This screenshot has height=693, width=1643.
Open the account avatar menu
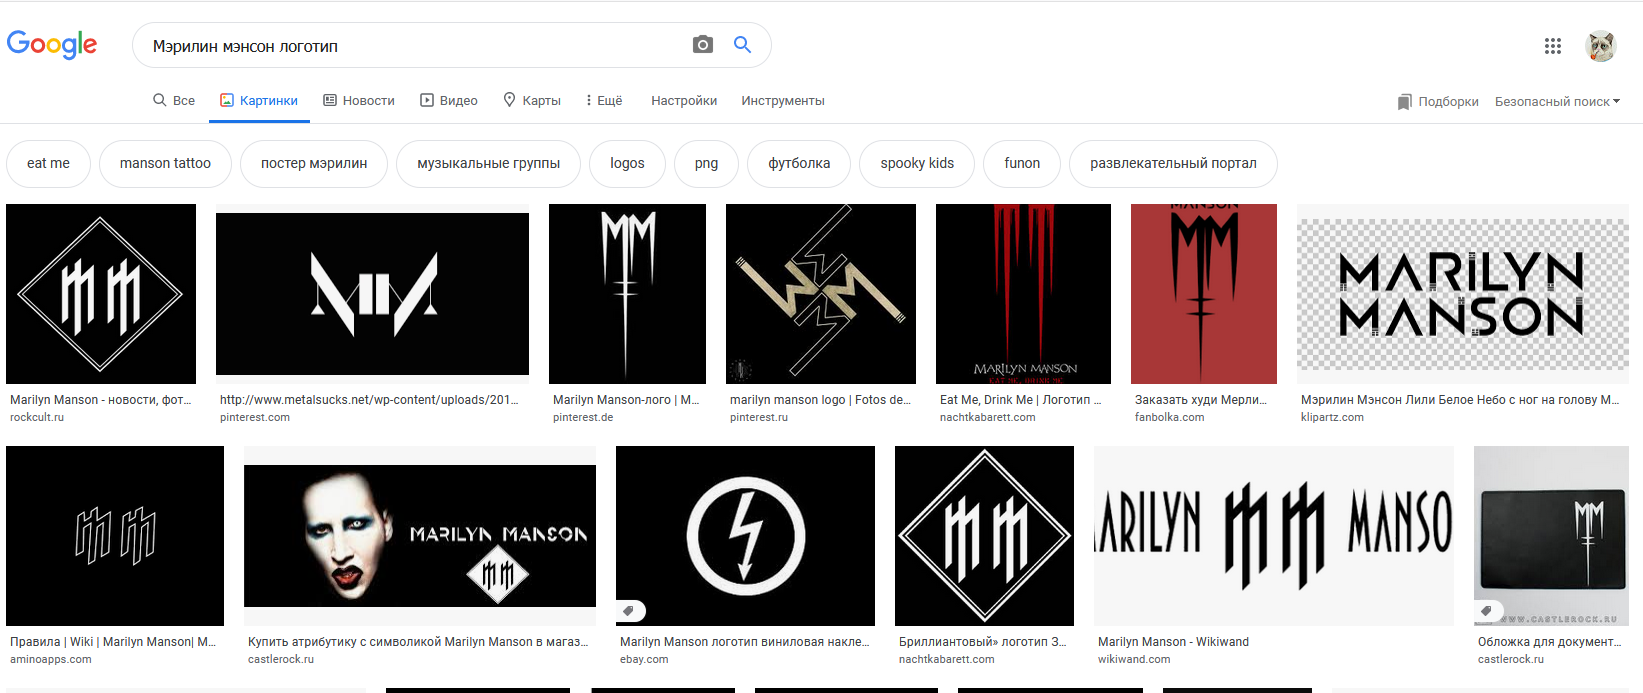pos(1601,46)
